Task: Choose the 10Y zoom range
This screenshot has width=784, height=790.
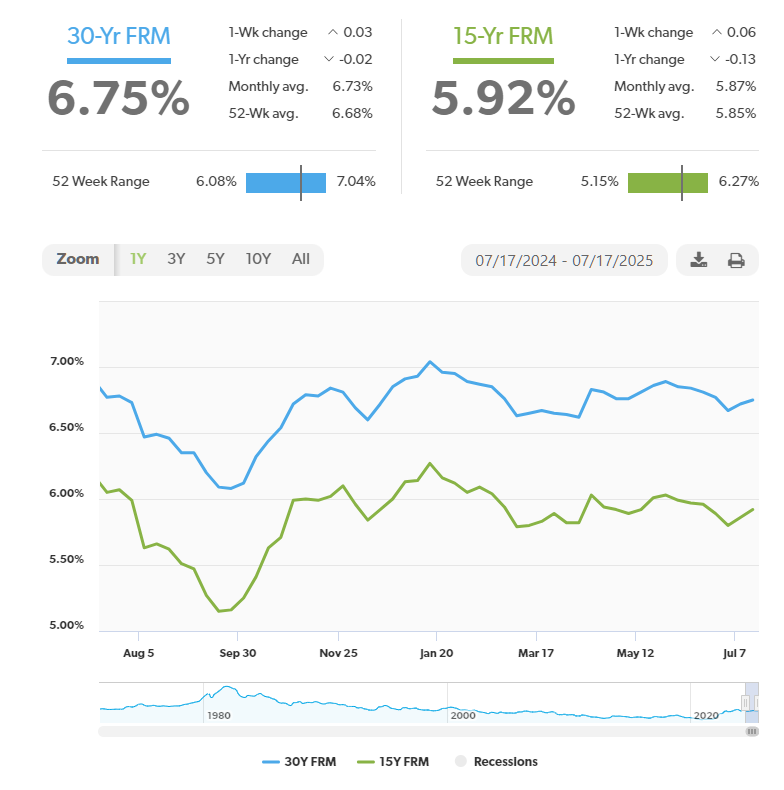Action: pyautogui.click(x=258, y=259)
